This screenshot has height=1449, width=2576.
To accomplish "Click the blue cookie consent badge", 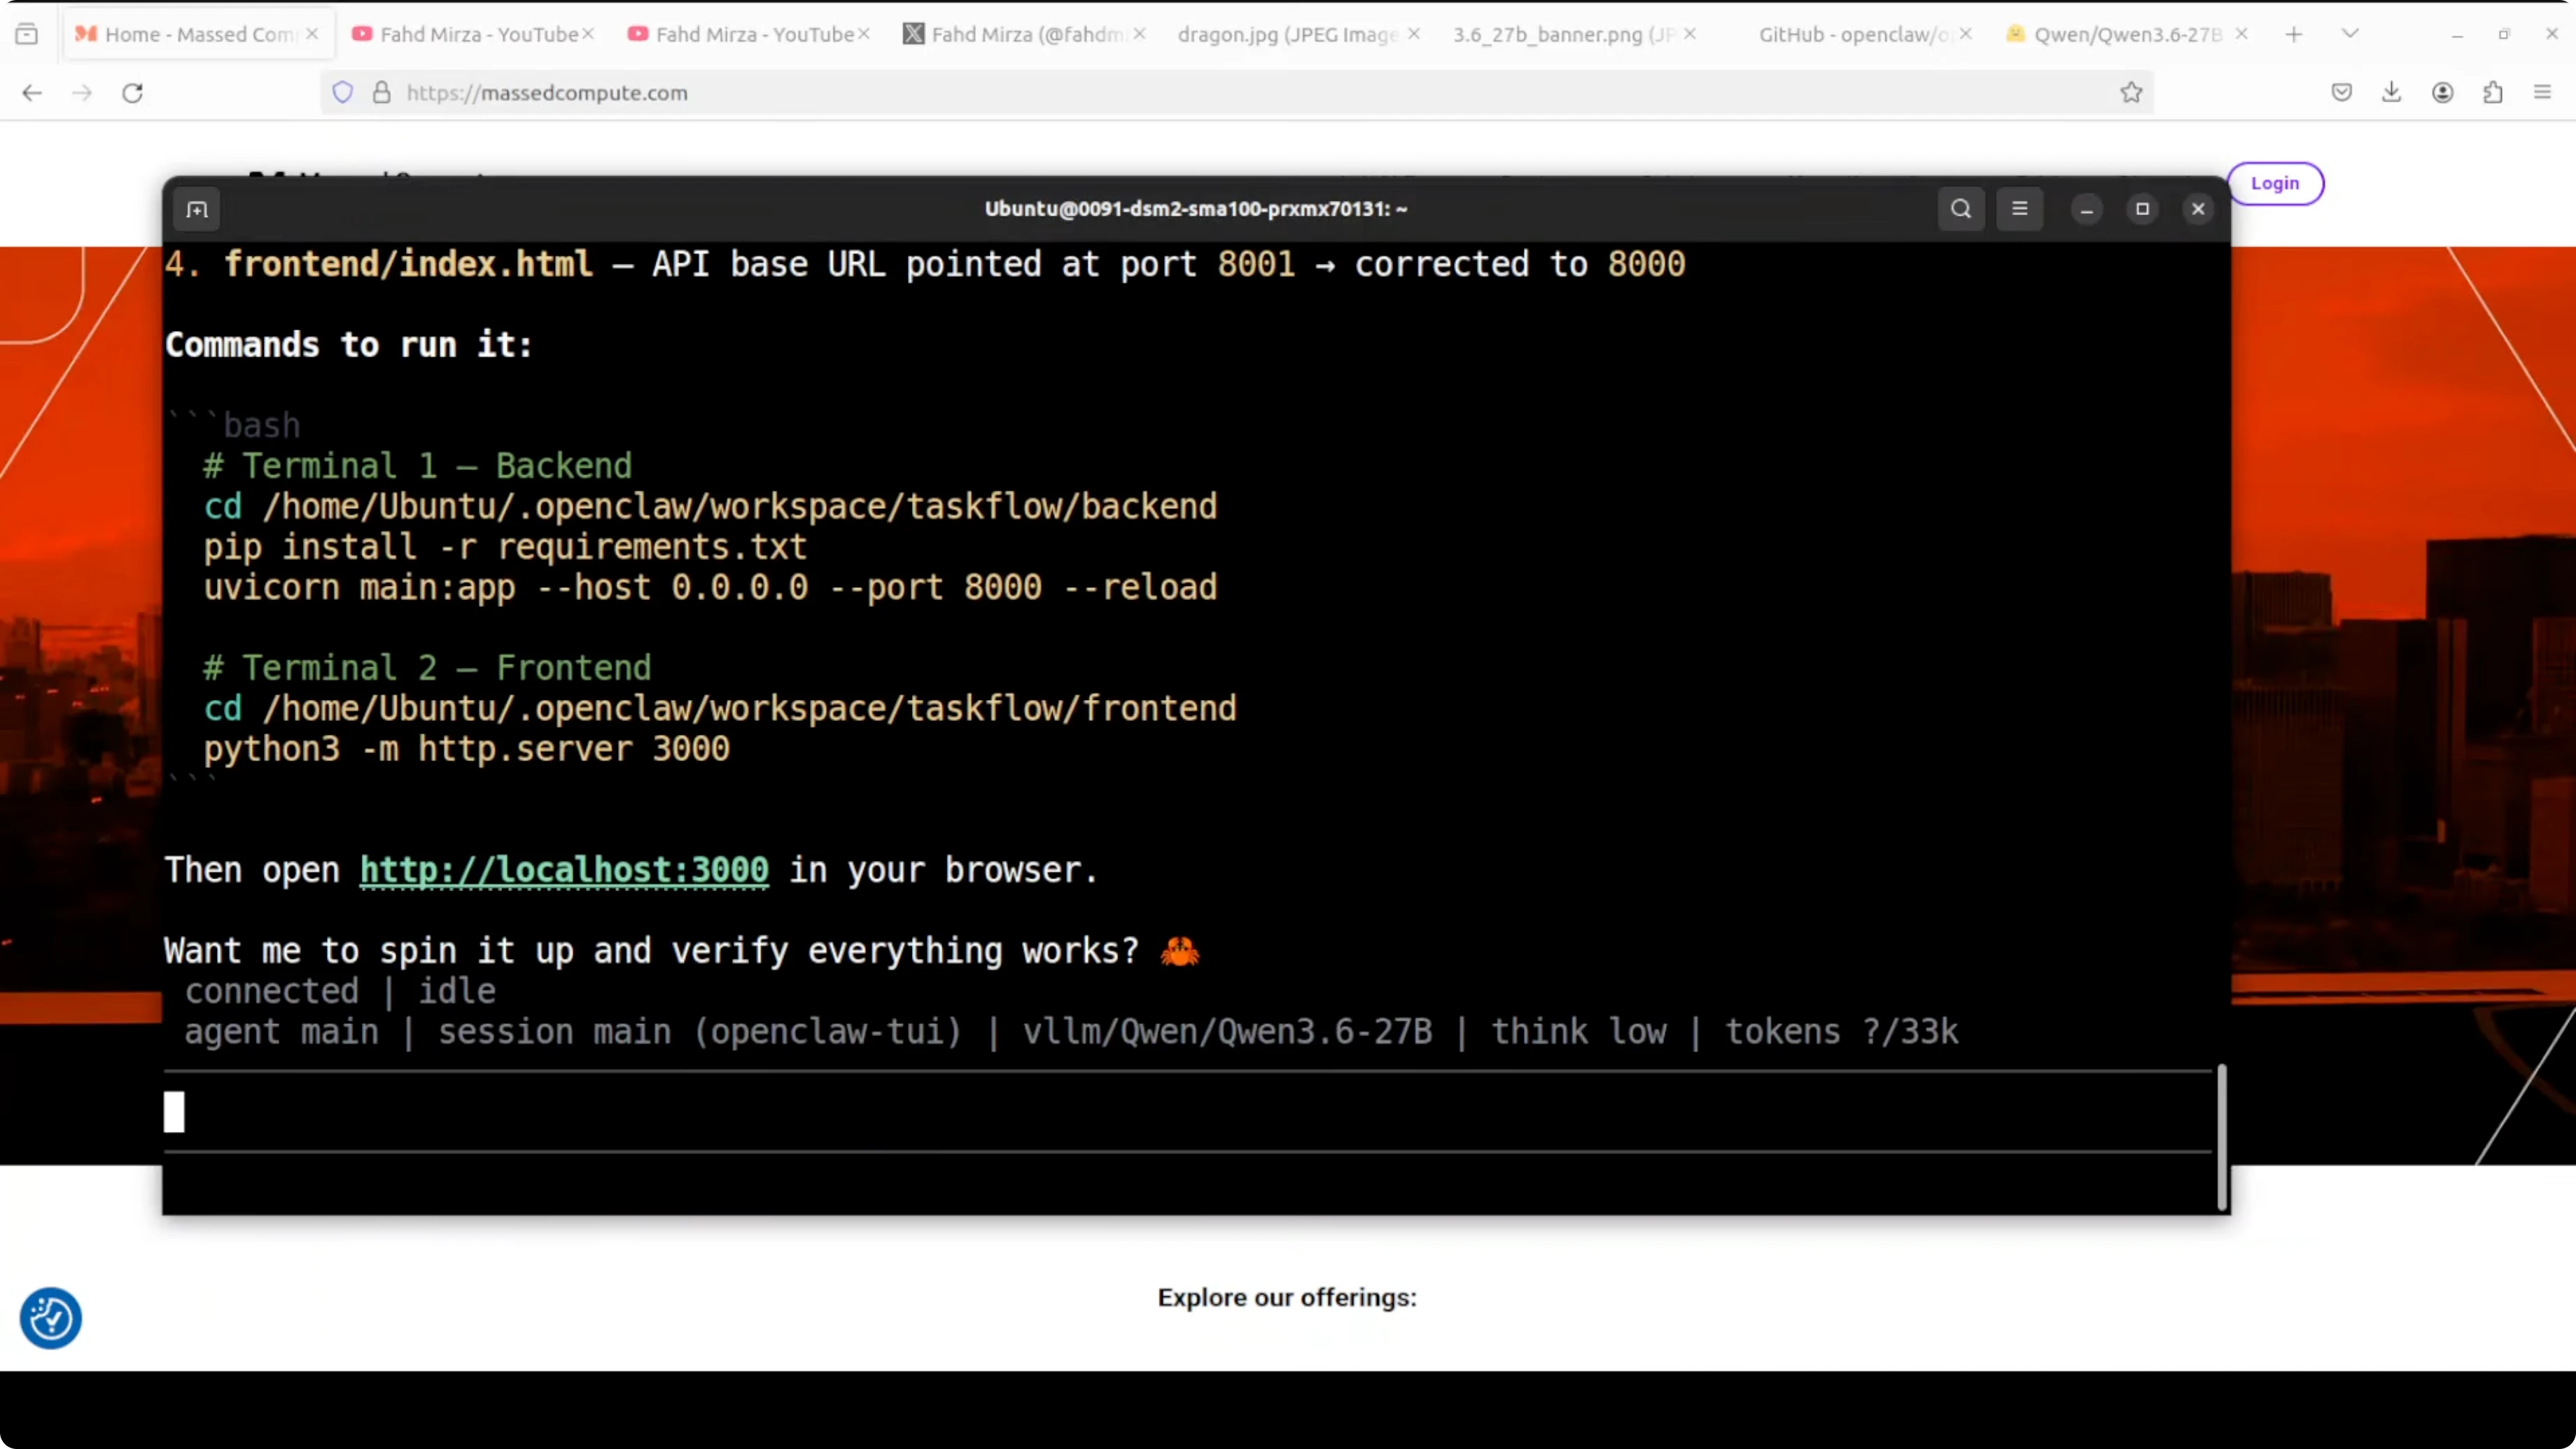I will point(50,1317).
